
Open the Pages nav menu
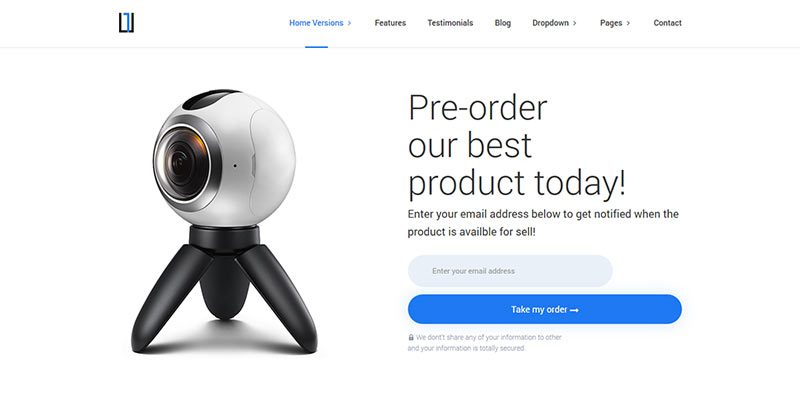pyautogui.click(x=611, y=23)
